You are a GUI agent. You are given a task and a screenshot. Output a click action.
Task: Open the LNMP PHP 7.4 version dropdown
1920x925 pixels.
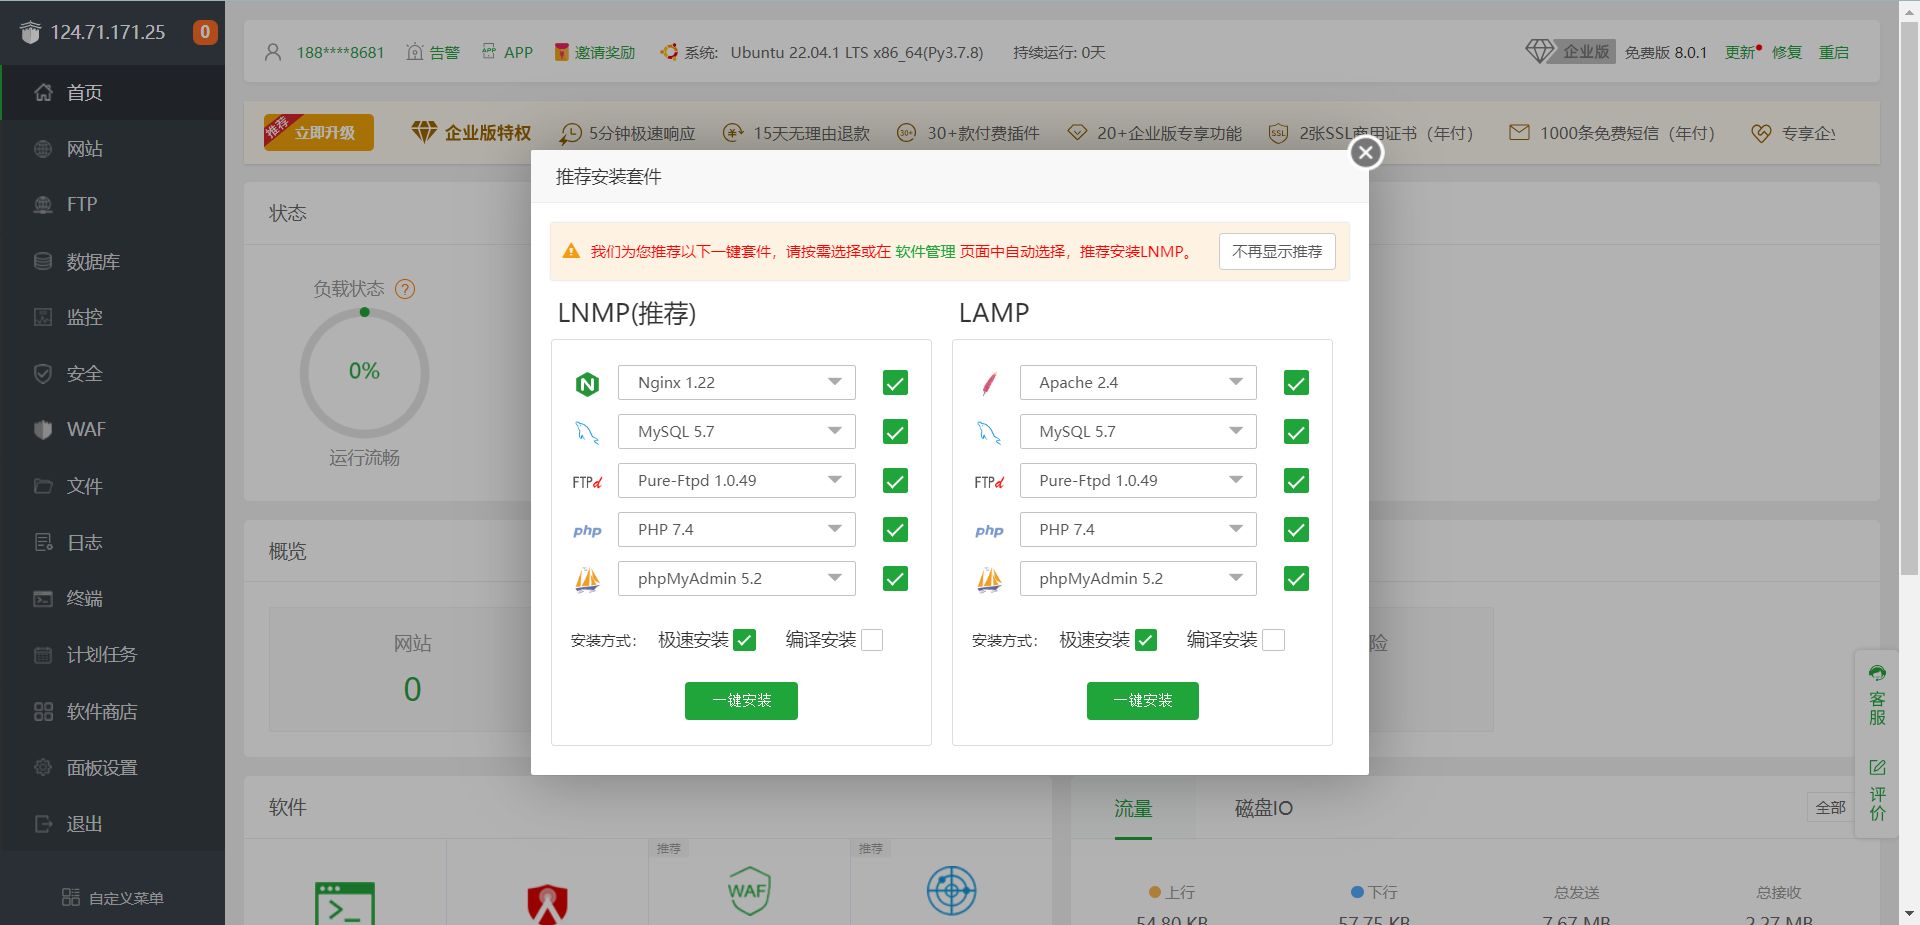(737, 530)
